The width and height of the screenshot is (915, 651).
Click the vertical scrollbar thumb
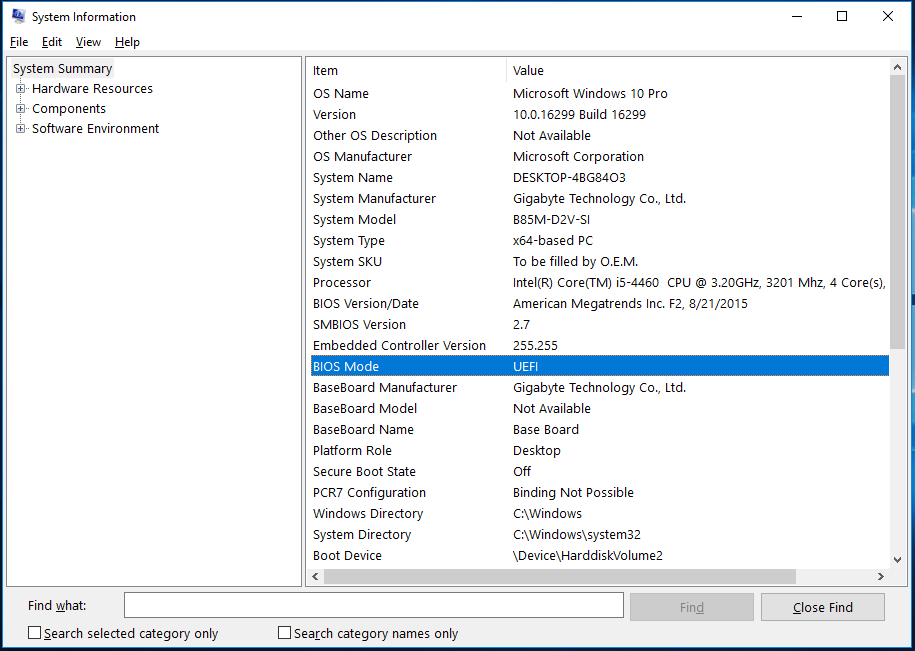[x=897, y=213]
